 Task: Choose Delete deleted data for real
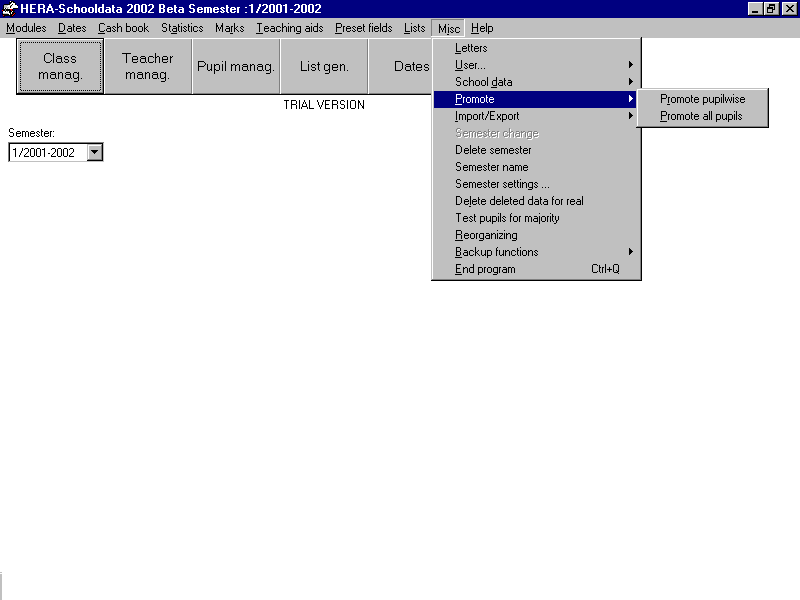click(x=536, y=201)
